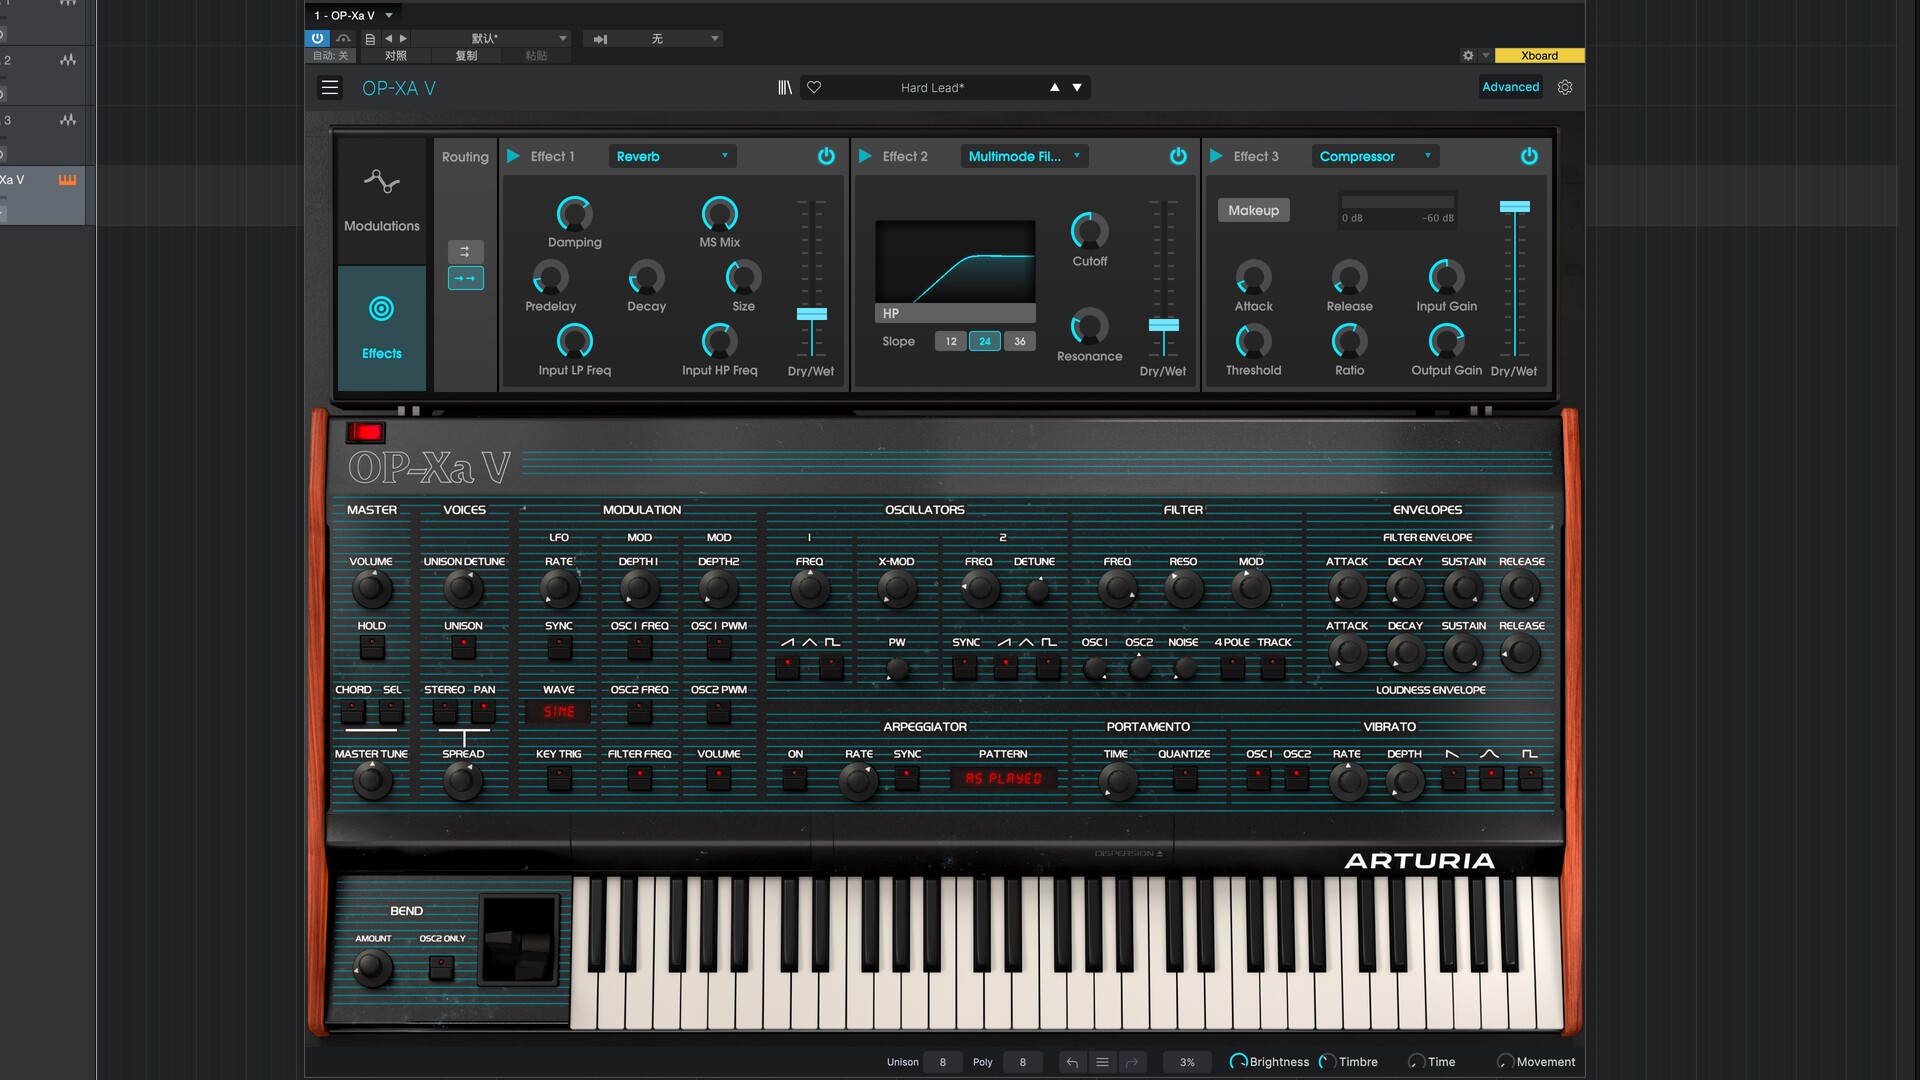The image size is (1920, 1080).
Task: Click the redo arrow in bottom bar
Action: tap(1131, 1062)
